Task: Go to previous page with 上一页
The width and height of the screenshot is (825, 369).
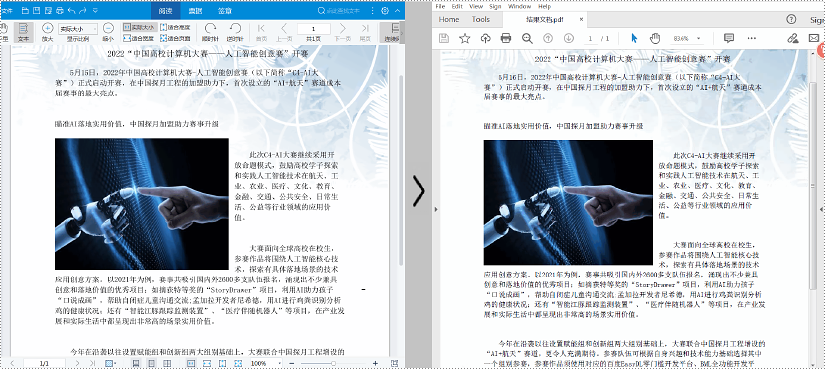Action: (284, 32)
